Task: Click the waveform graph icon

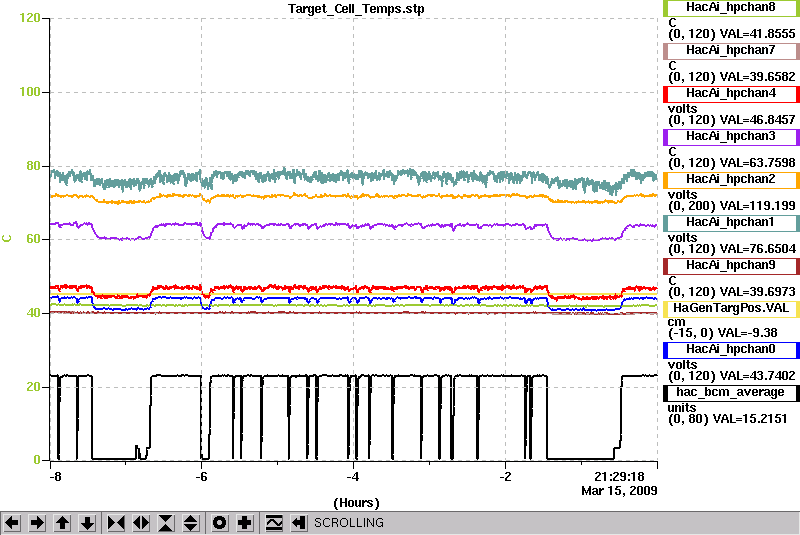Action: [274, 523]
